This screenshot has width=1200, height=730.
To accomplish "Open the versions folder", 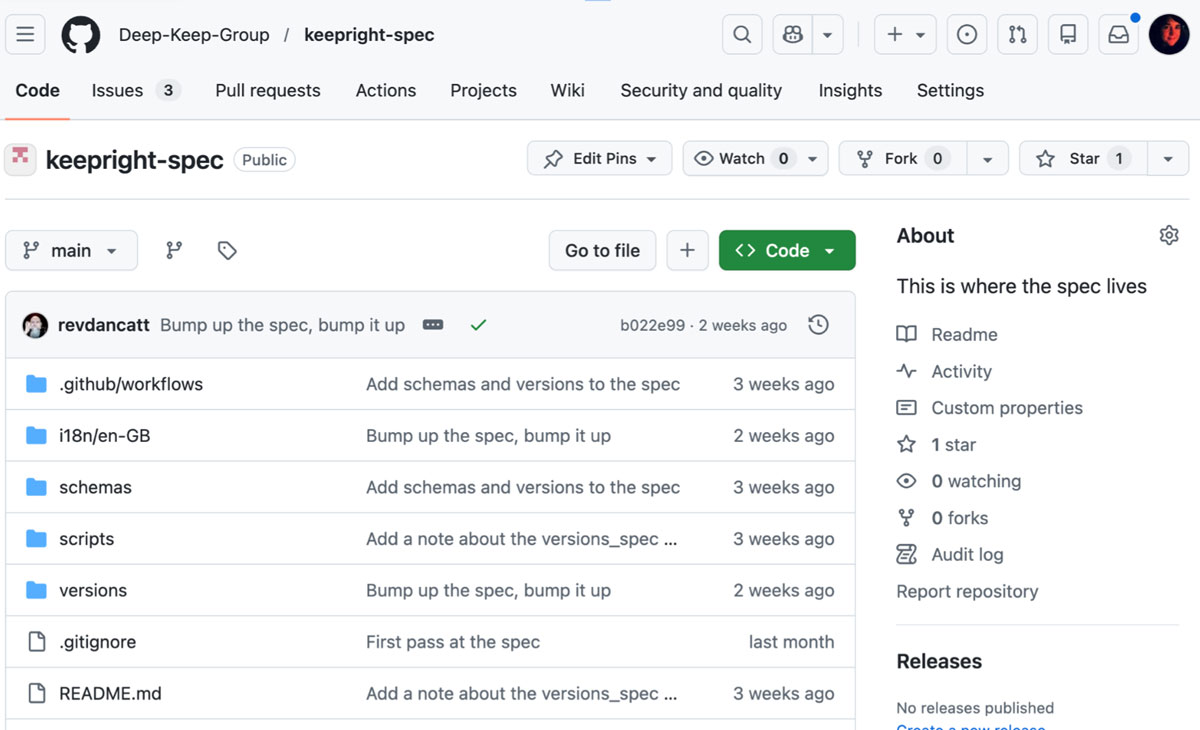I will (x=93, y=590).
